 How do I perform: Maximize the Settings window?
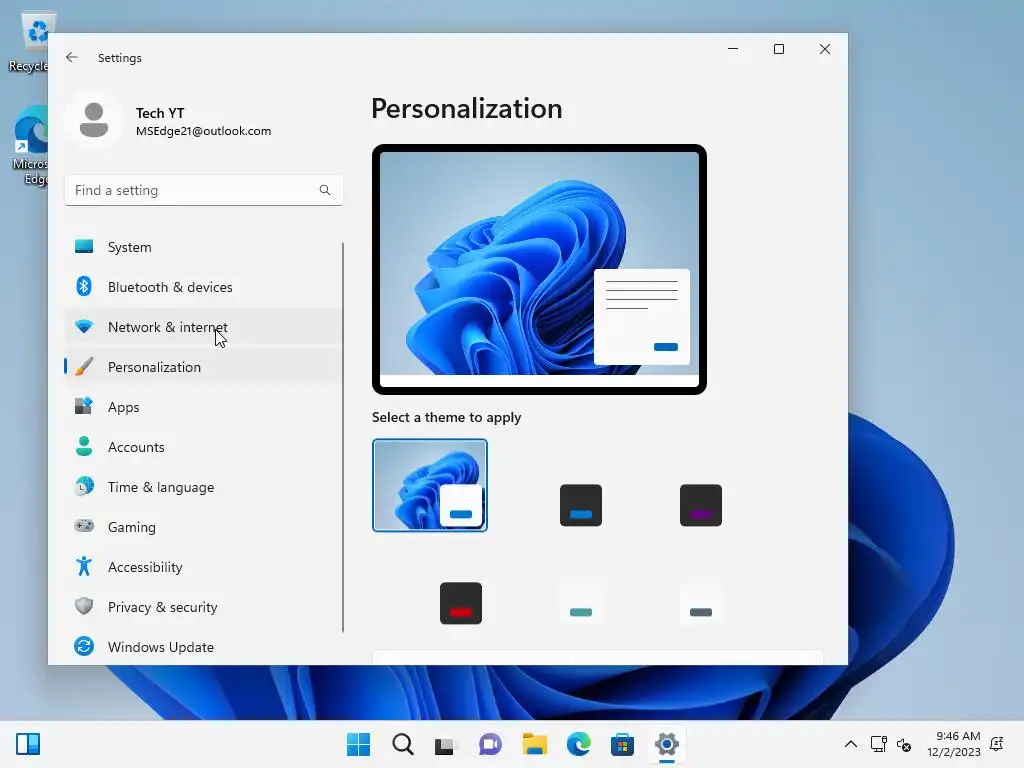pos(778,49)
